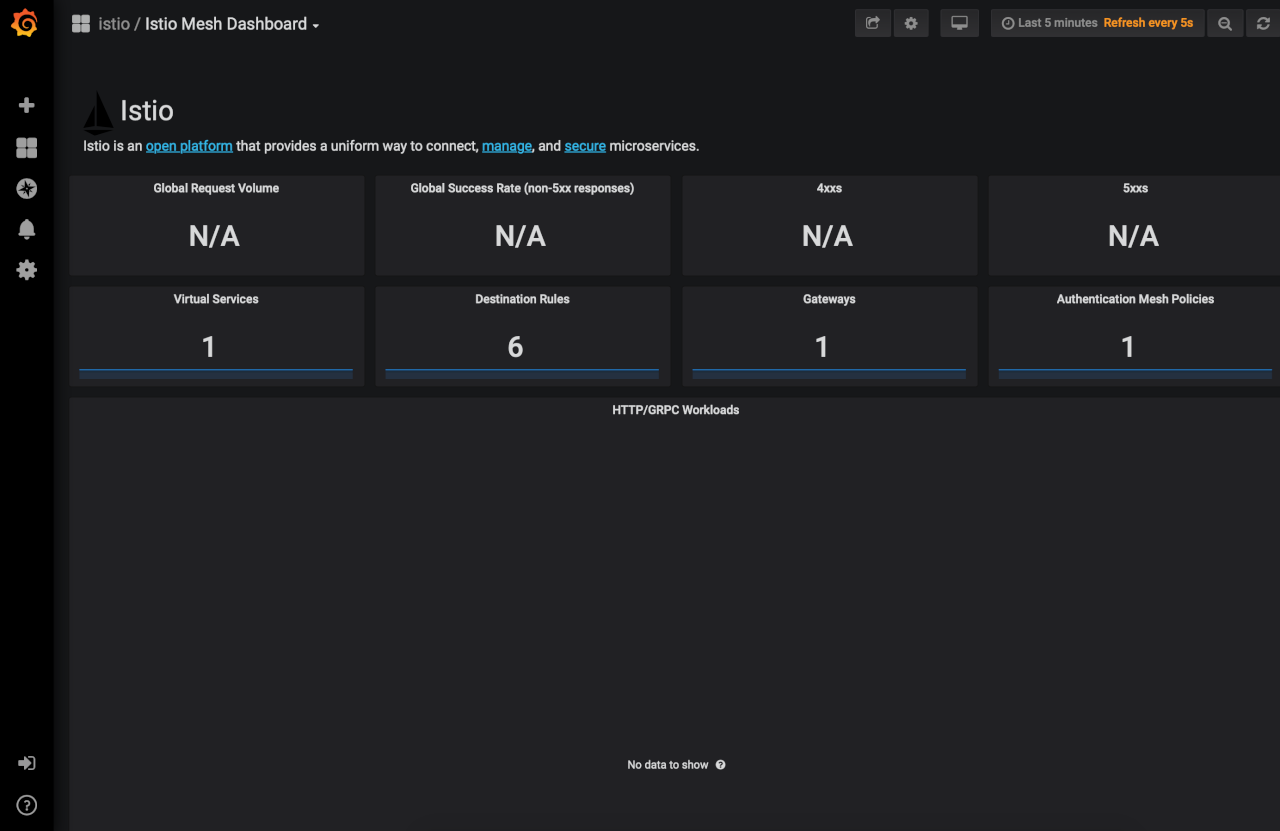Follow the open platform link
This screenshot has width=1280, height=831.
[189, 145]
